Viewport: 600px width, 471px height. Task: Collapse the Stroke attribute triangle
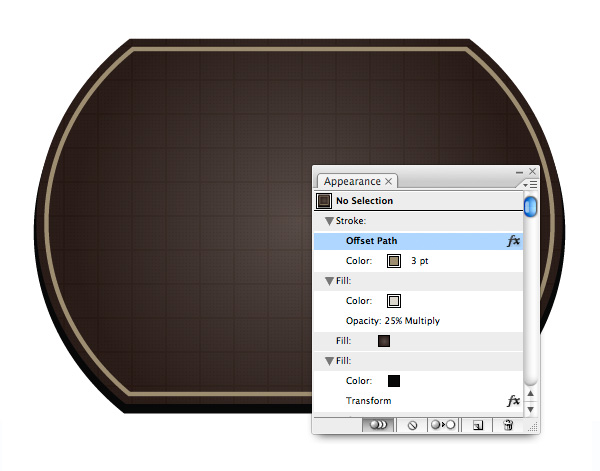[329, 221]
